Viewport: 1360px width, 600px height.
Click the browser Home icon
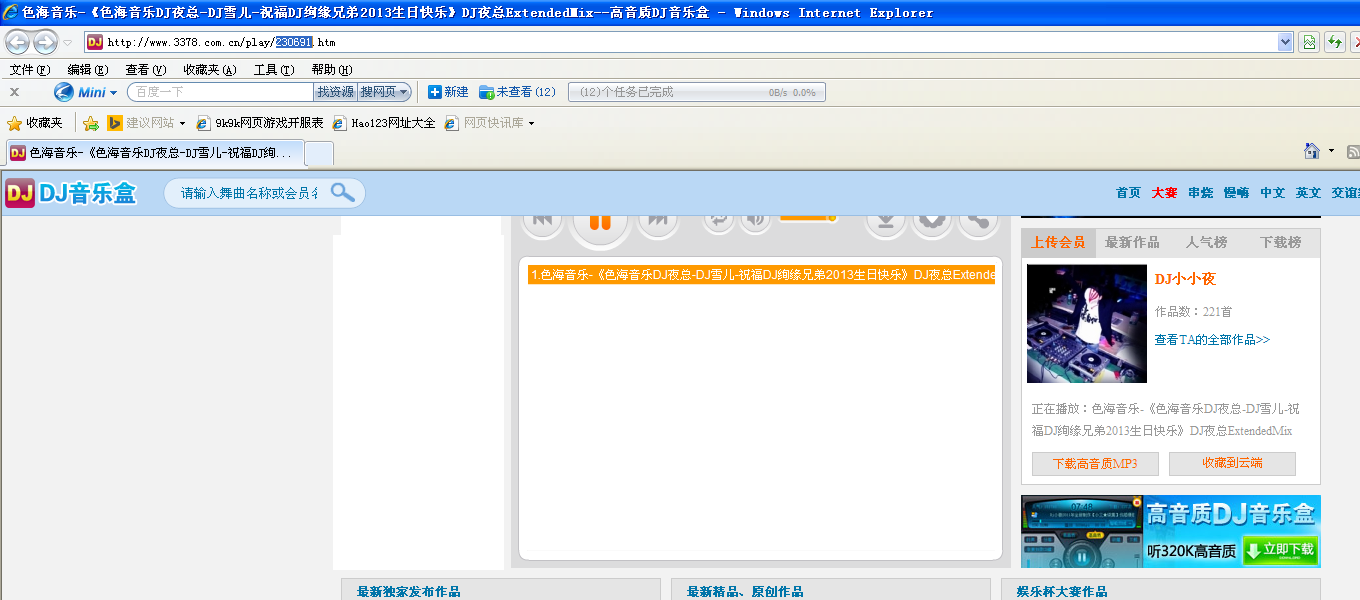[x=1312, y=151]
